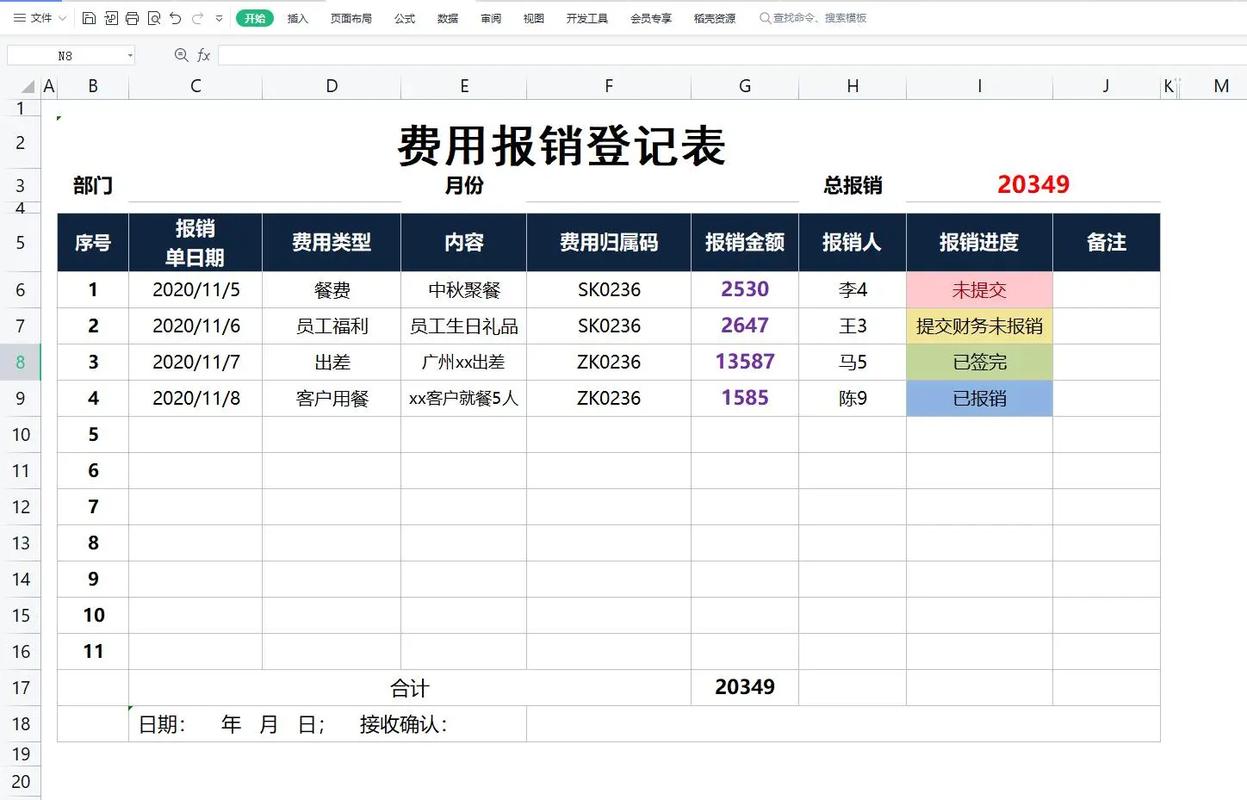Click the Undo arrow icon
The image size is (1247, 800).
pyautogui.click(x=176, y=18)
